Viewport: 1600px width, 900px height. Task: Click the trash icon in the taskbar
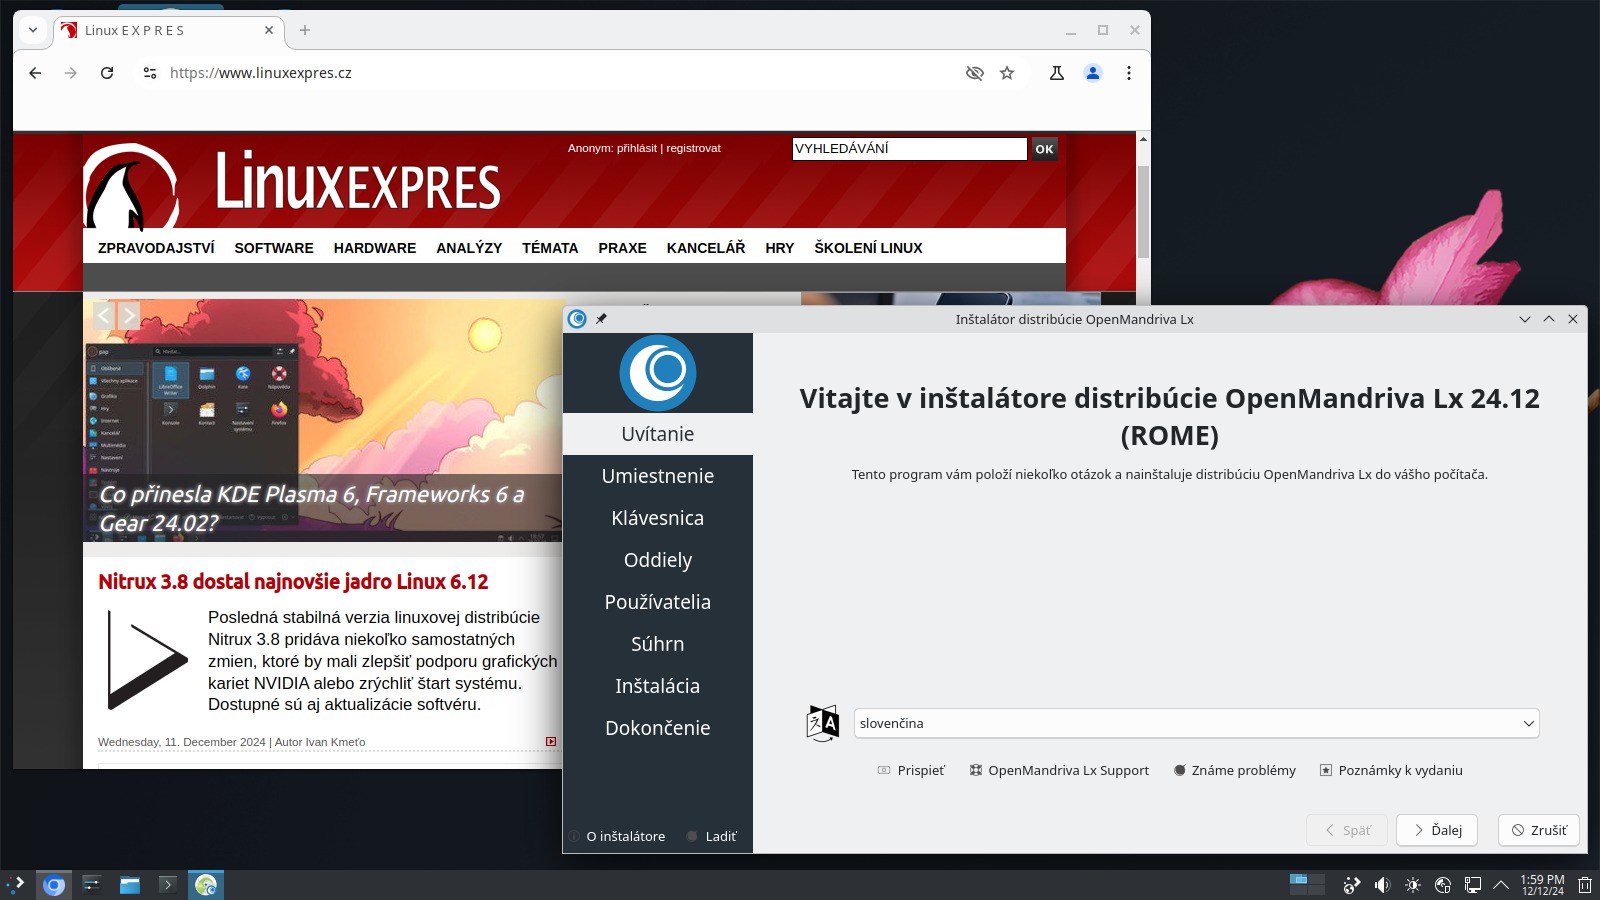(1585, 885)
